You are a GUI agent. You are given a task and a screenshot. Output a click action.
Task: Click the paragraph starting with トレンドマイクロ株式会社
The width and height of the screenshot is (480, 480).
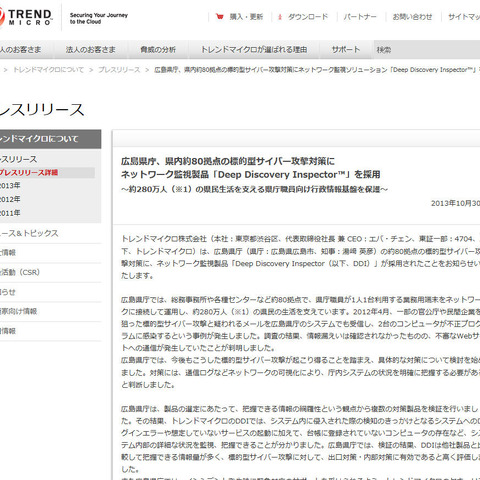(x=300, y=257)
